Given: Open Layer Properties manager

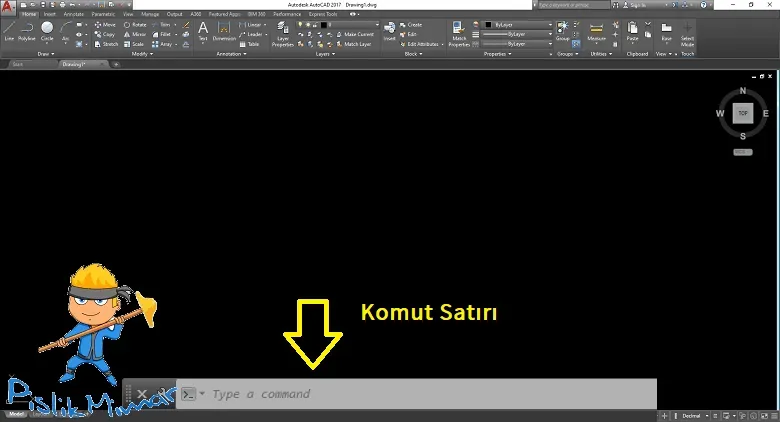Looking at the screenshot, I should (x=283, y=34).
